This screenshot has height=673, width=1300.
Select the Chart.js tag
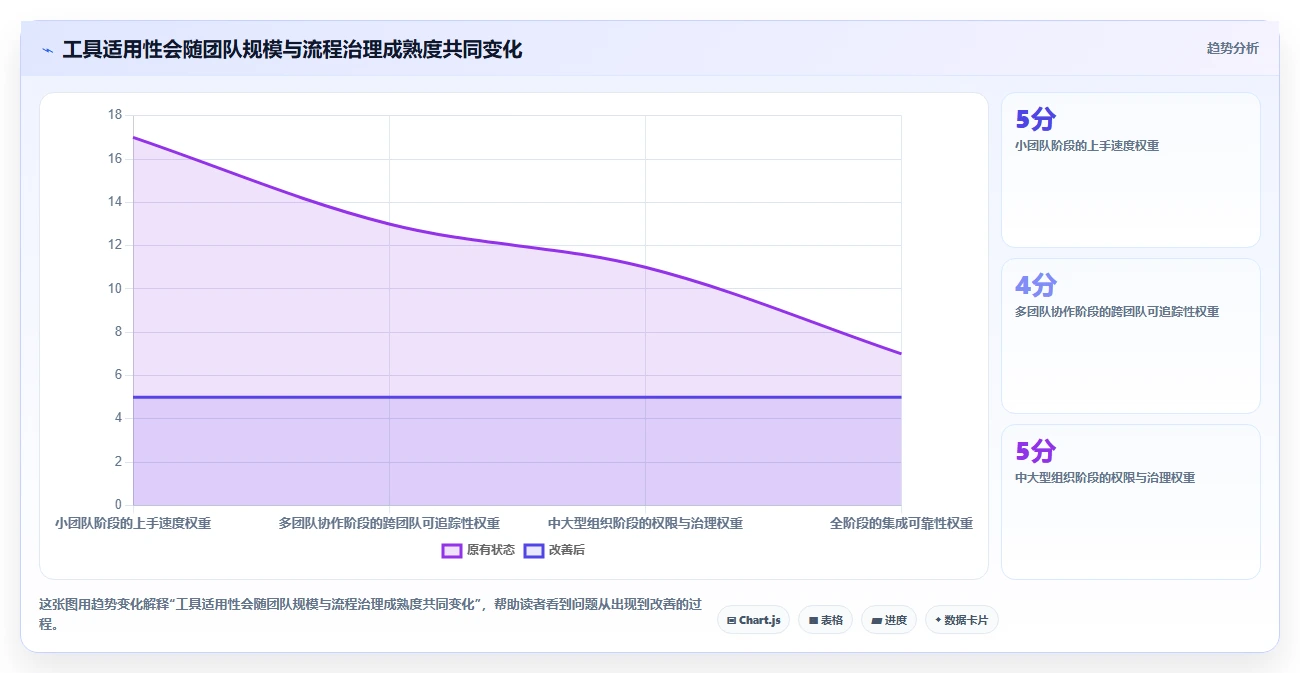(x=753, y=620)
